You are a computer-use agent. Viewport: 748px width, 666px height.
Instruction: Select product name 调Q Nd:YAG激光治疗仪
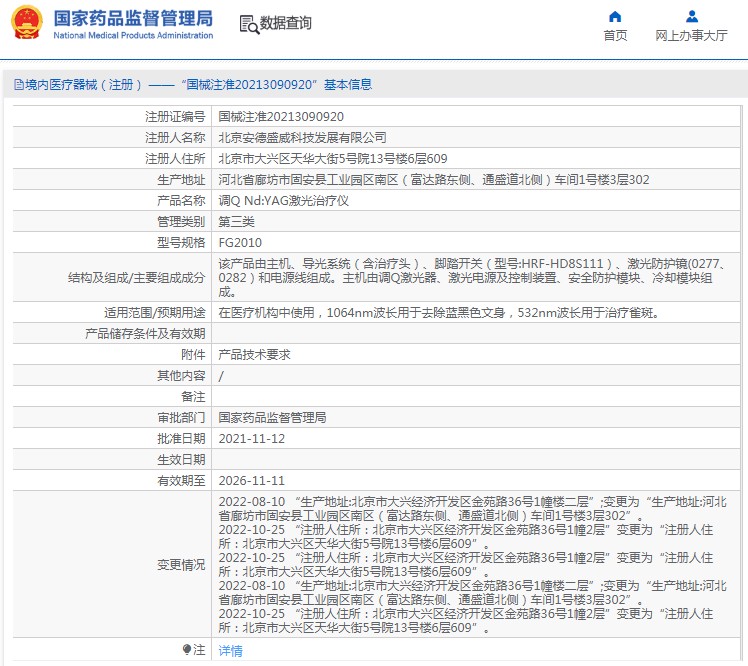283,201
